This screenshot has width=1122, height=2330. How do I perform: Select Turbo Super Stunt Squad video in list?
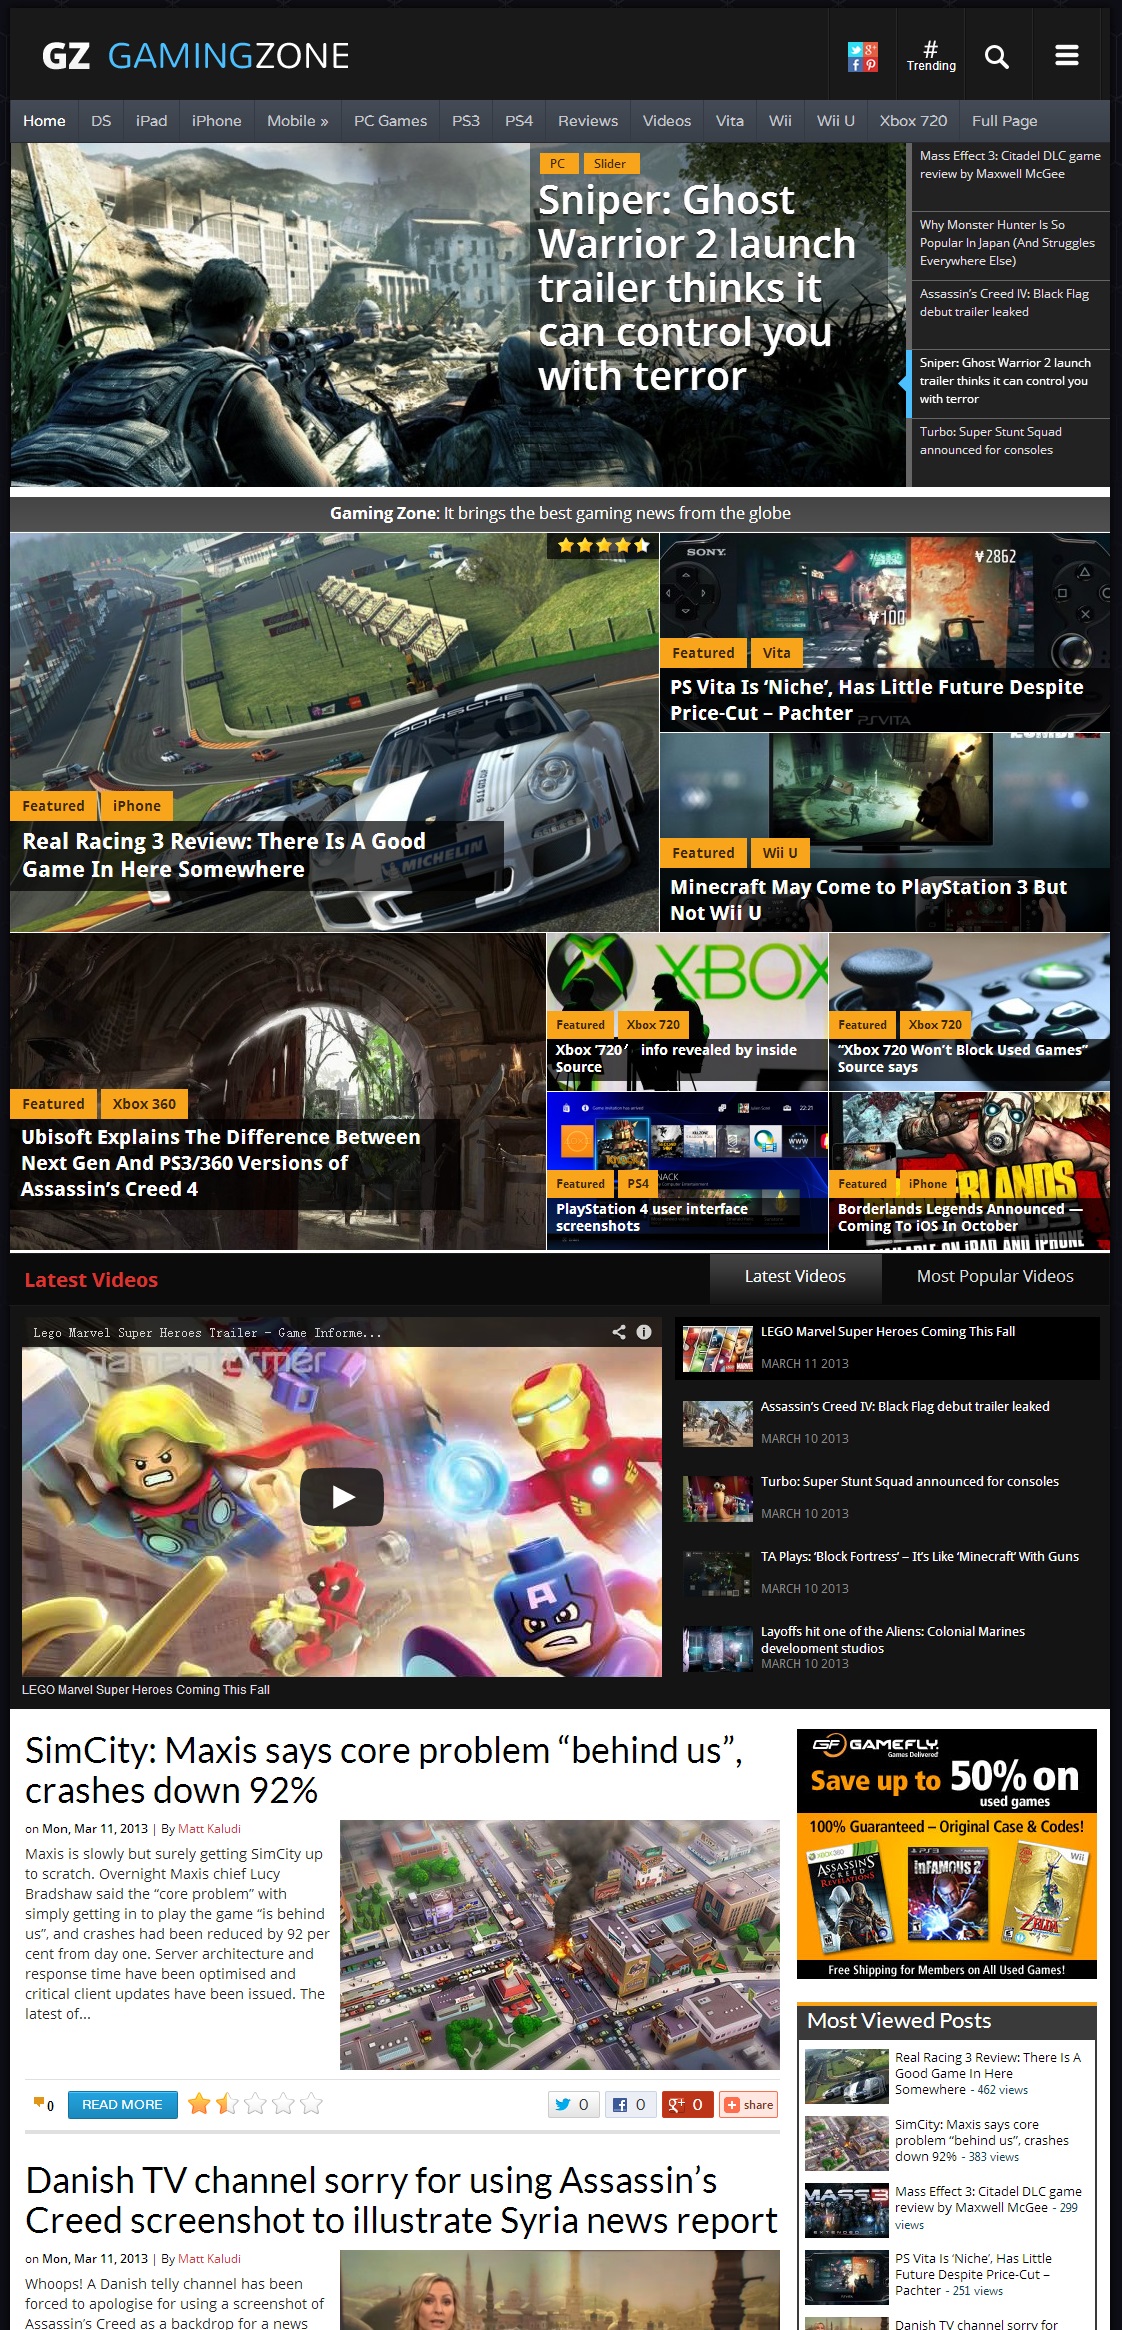coord(888,1497)
